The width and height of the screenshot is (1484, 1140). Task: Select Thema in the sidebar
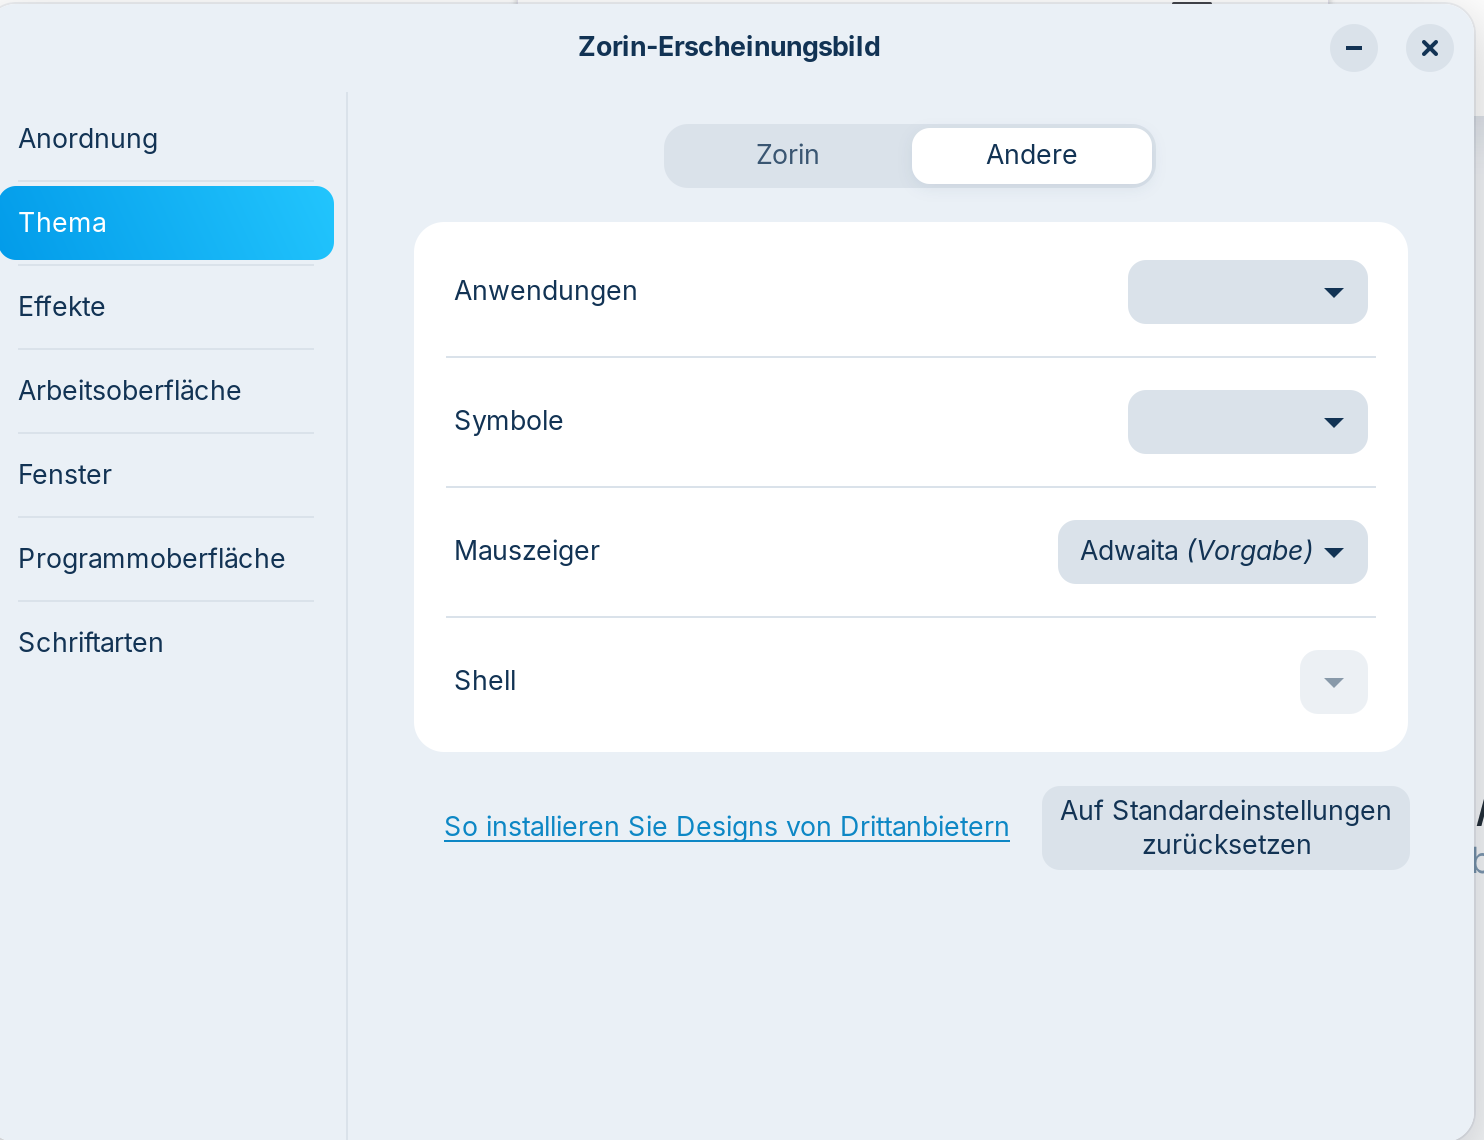[x=165, y=223]
